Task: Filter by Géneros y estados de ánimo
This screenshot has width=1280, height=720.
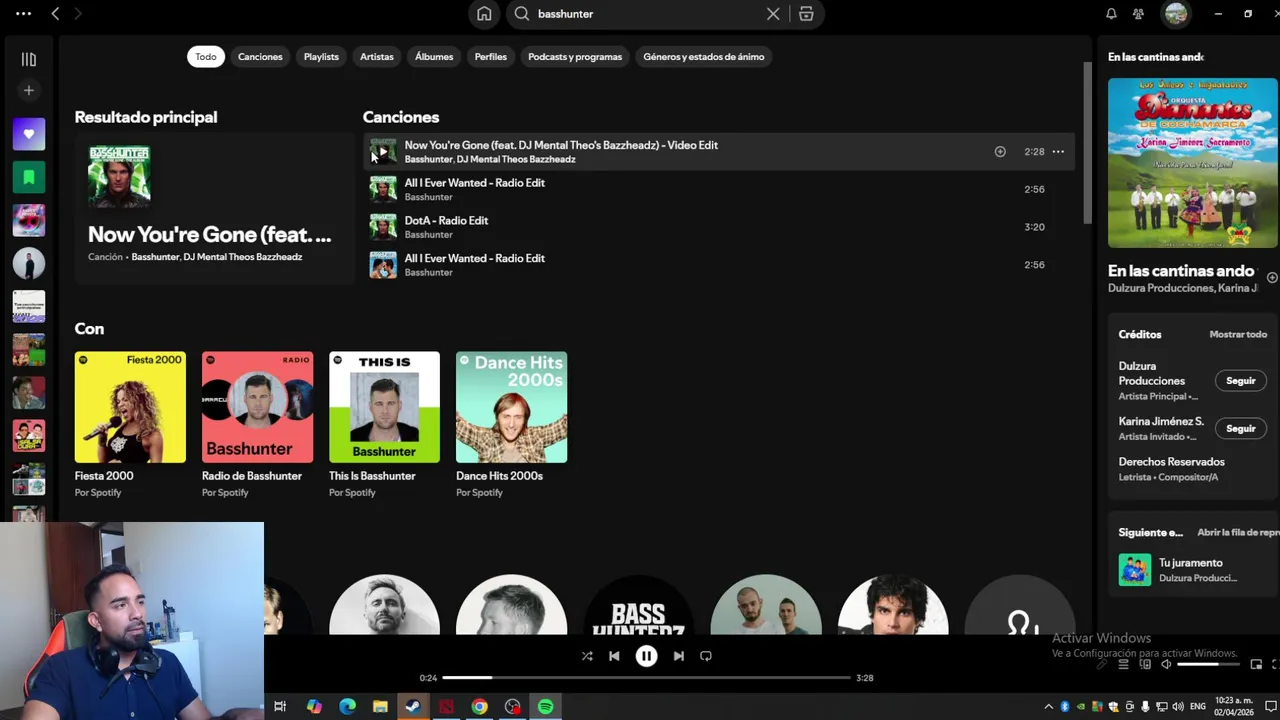Action: 704,57
